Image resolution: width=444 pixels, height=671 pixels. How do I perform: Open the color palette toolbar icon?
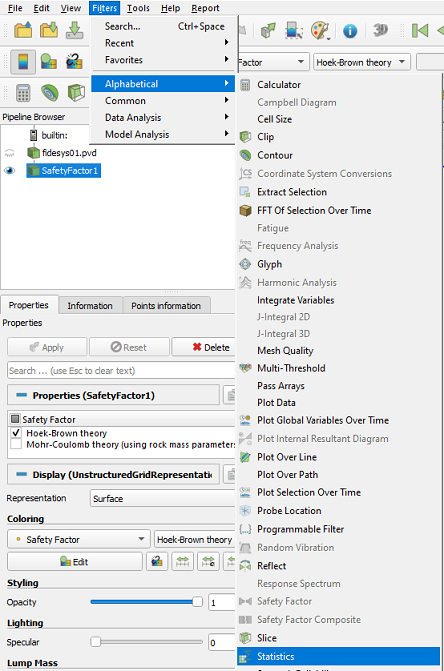point(320,31)
